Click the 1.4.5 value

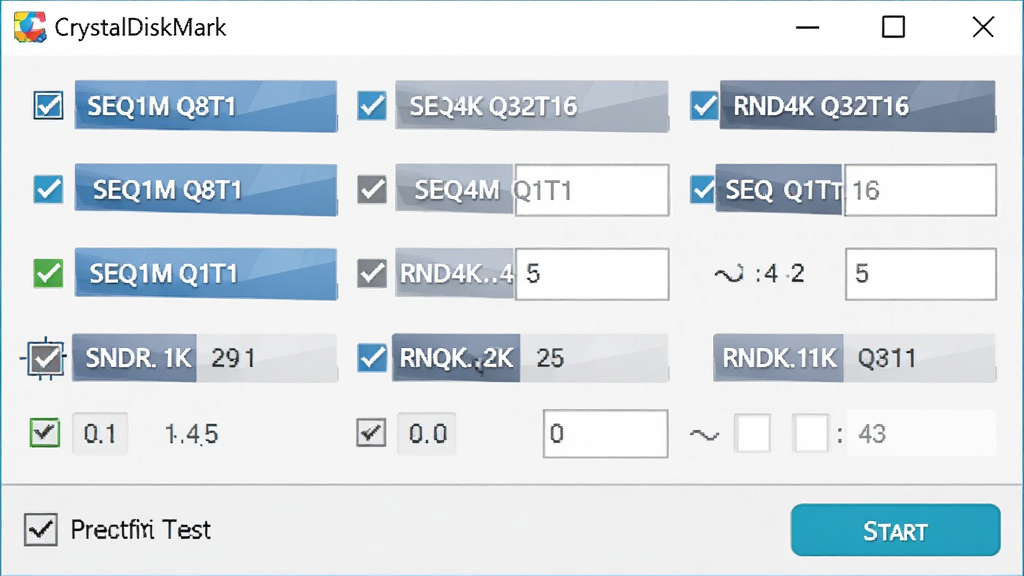click(x=191, y=434)
